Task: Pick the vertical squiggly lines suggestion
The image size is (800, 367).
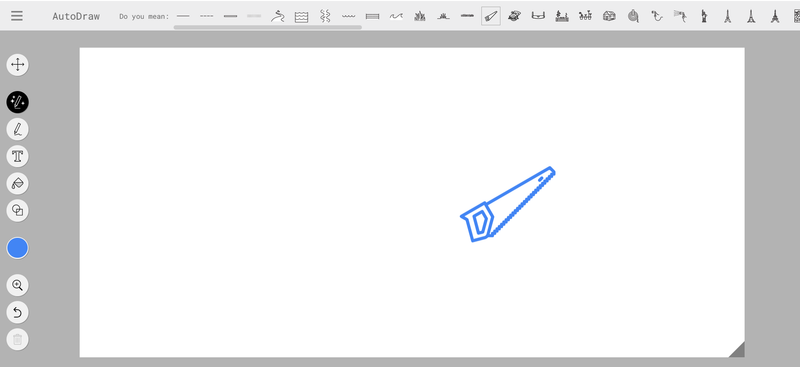Action: point(325,16)
